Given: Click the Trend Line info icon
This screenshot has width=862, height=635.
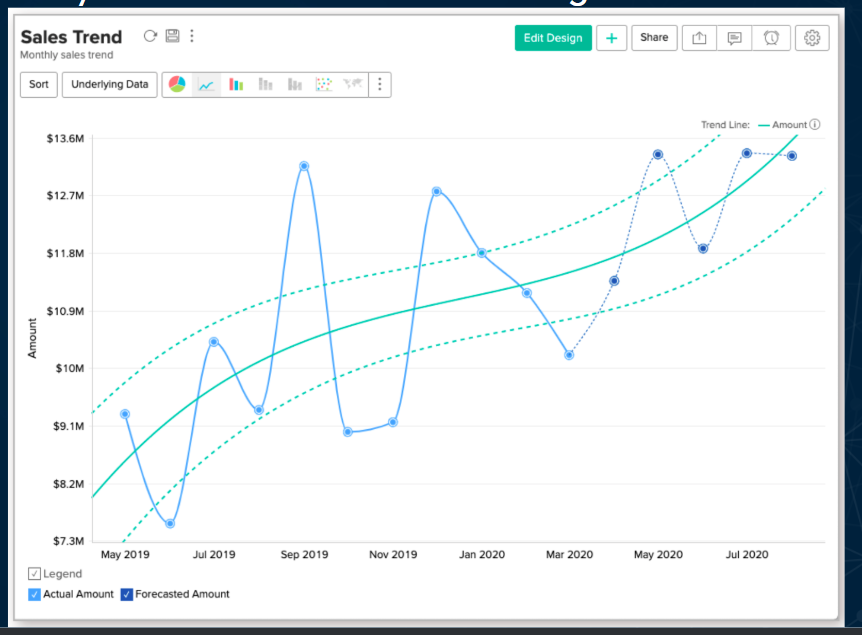Looking at the screenshot, I should [x=815, y=124].
